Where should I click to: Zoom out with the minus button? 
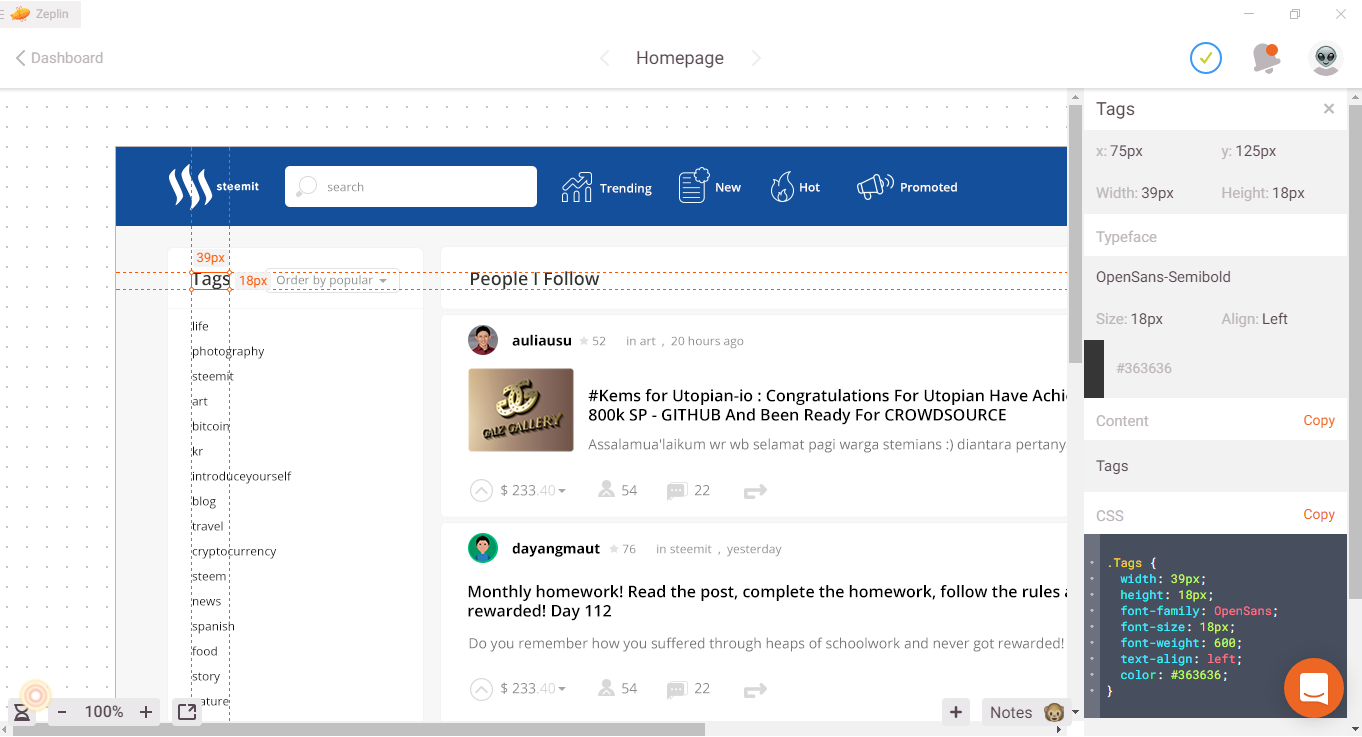tap(62, 712)
